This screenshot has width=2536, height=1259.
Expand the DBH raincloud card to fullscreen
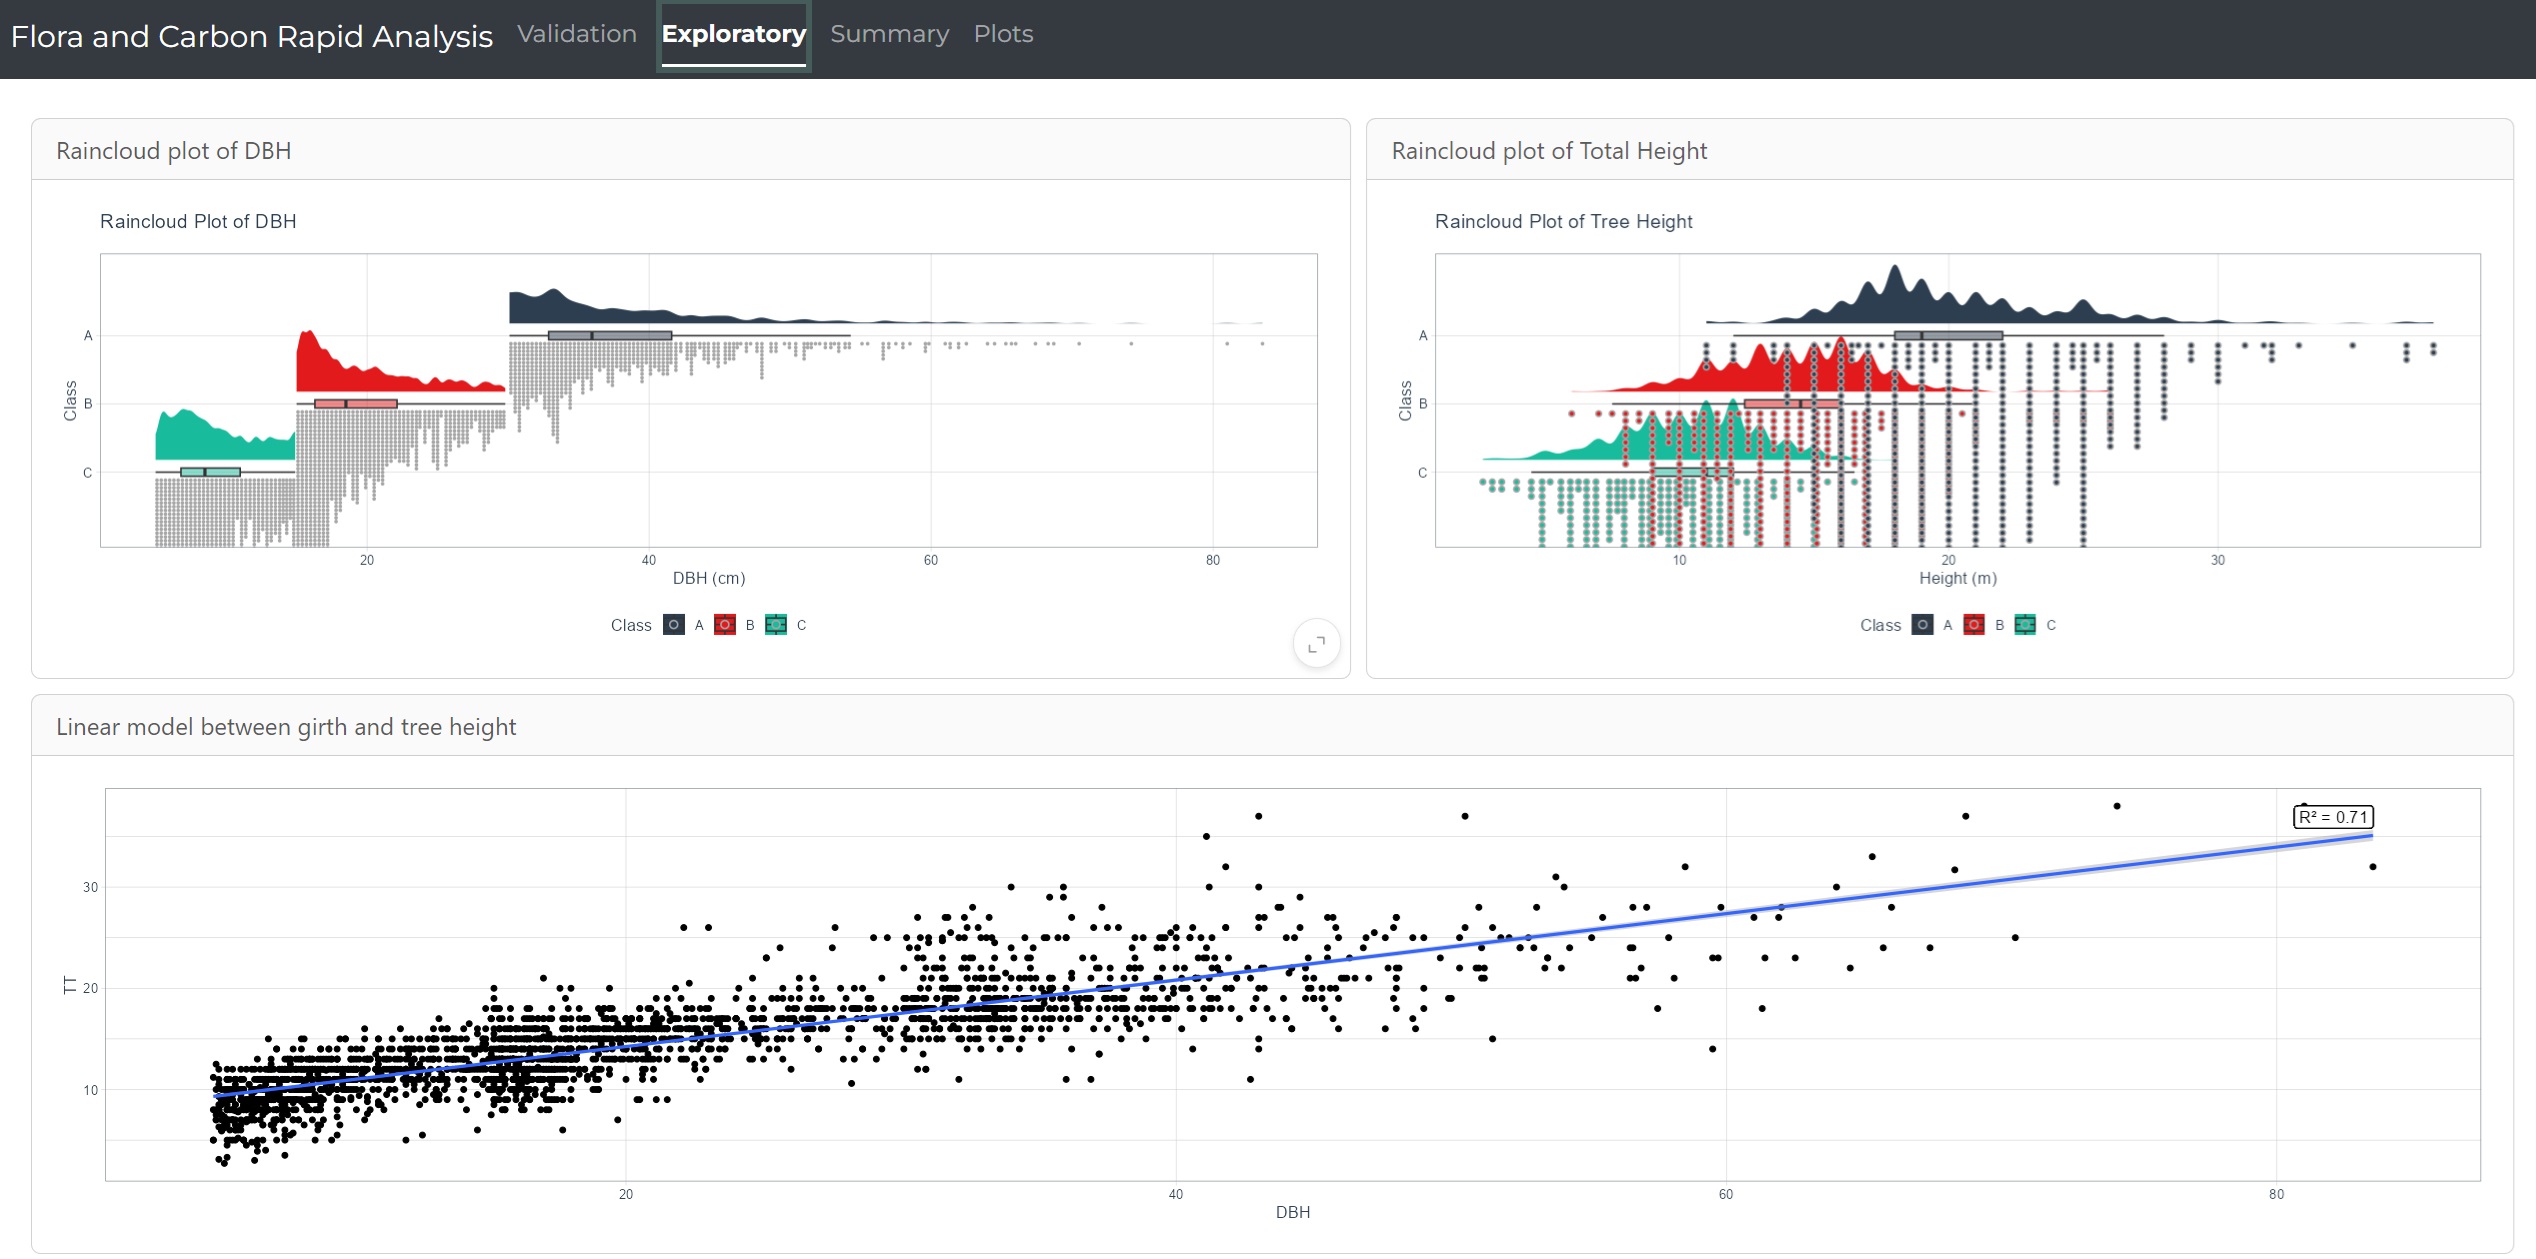(x=1316, y=644)
